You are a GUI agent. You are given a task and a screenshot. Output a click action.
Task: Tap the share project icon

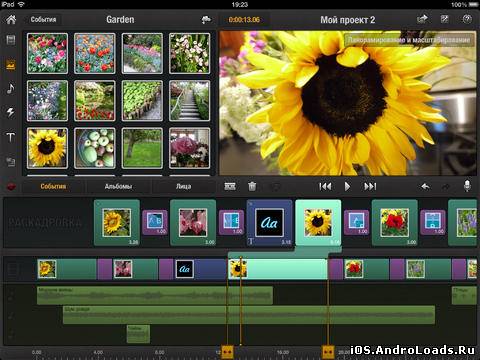pos(422,19)
